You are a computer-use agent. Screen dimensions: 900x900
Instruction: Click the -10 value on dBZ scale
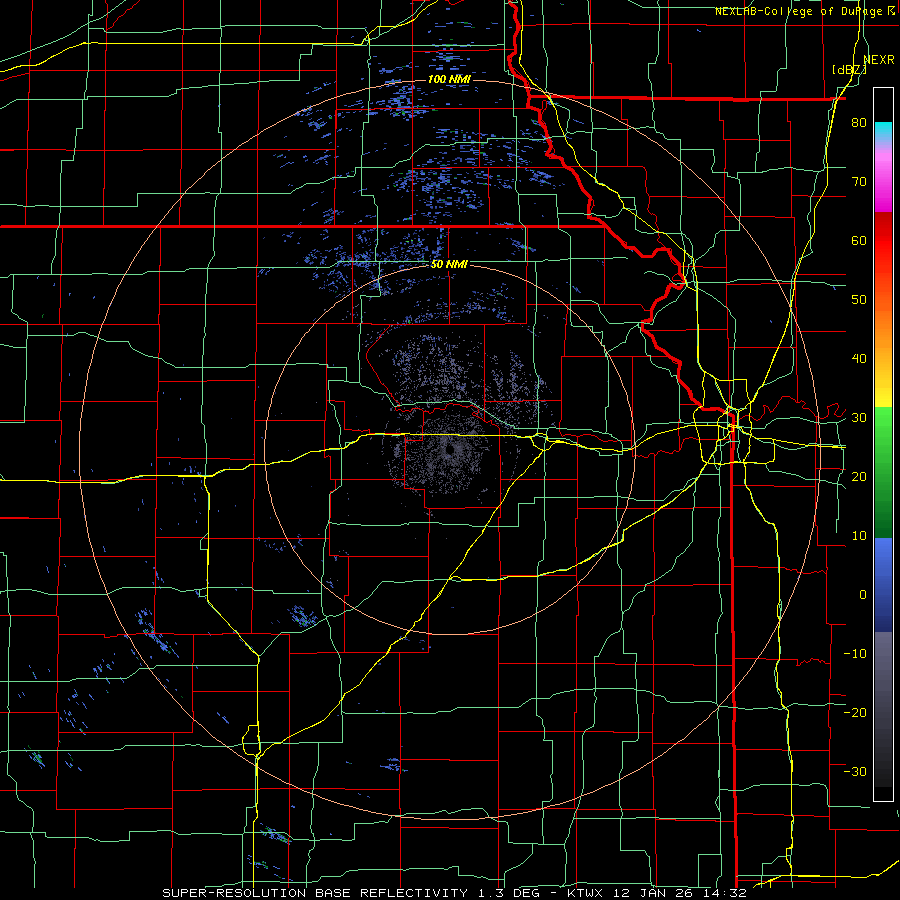pos(855,654)
